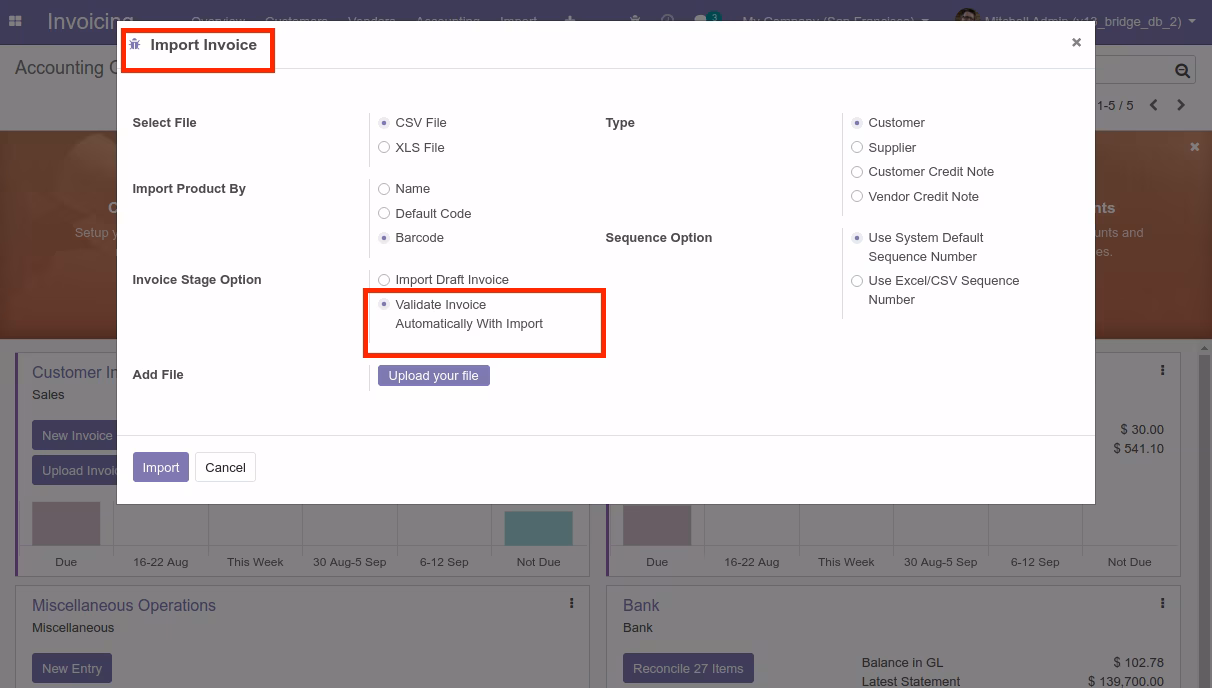Click the $ 102.78 Balance in GL value

click(1138, 662)
